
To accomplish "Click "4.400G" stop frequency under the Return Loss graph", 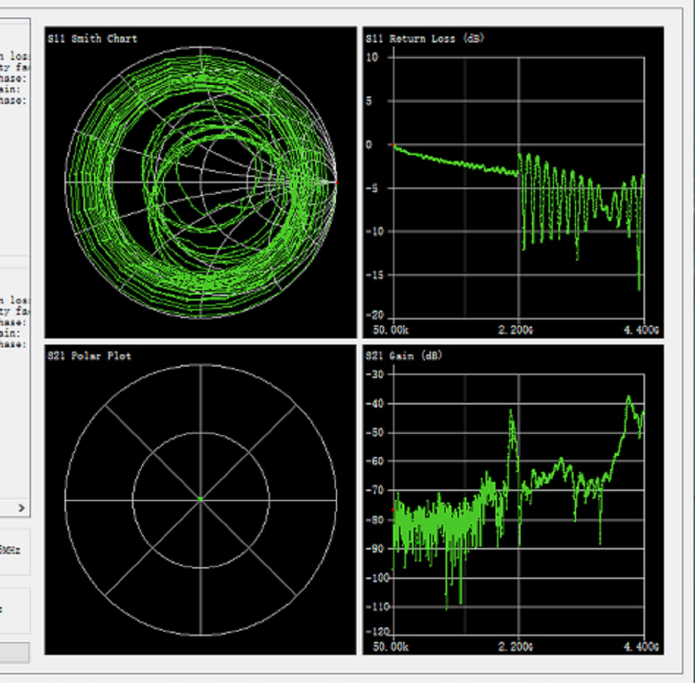I will 641,330.
